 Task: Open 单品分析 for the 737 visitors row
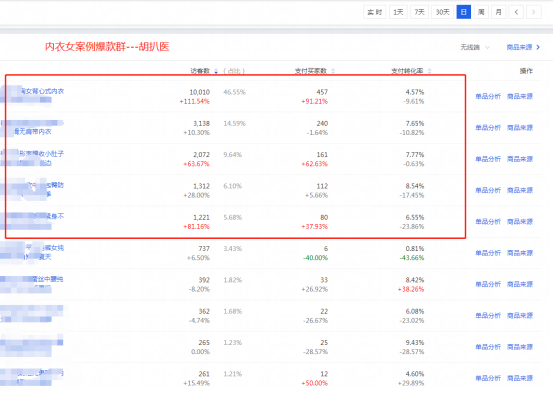click(x=488, y=253)
